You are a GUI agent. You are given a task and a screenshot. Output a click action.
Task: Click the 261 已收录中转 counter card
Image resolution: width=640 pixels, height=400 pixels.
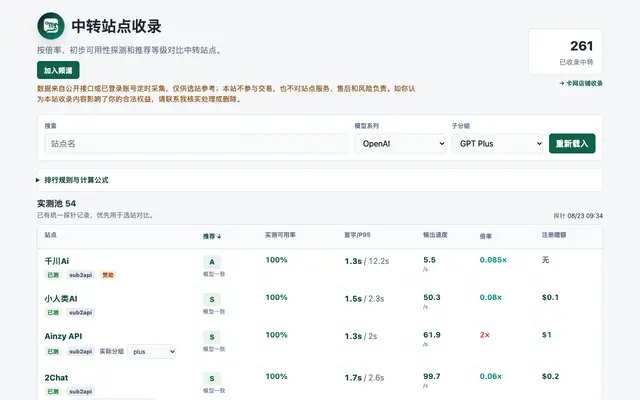[x=565, y=51]
